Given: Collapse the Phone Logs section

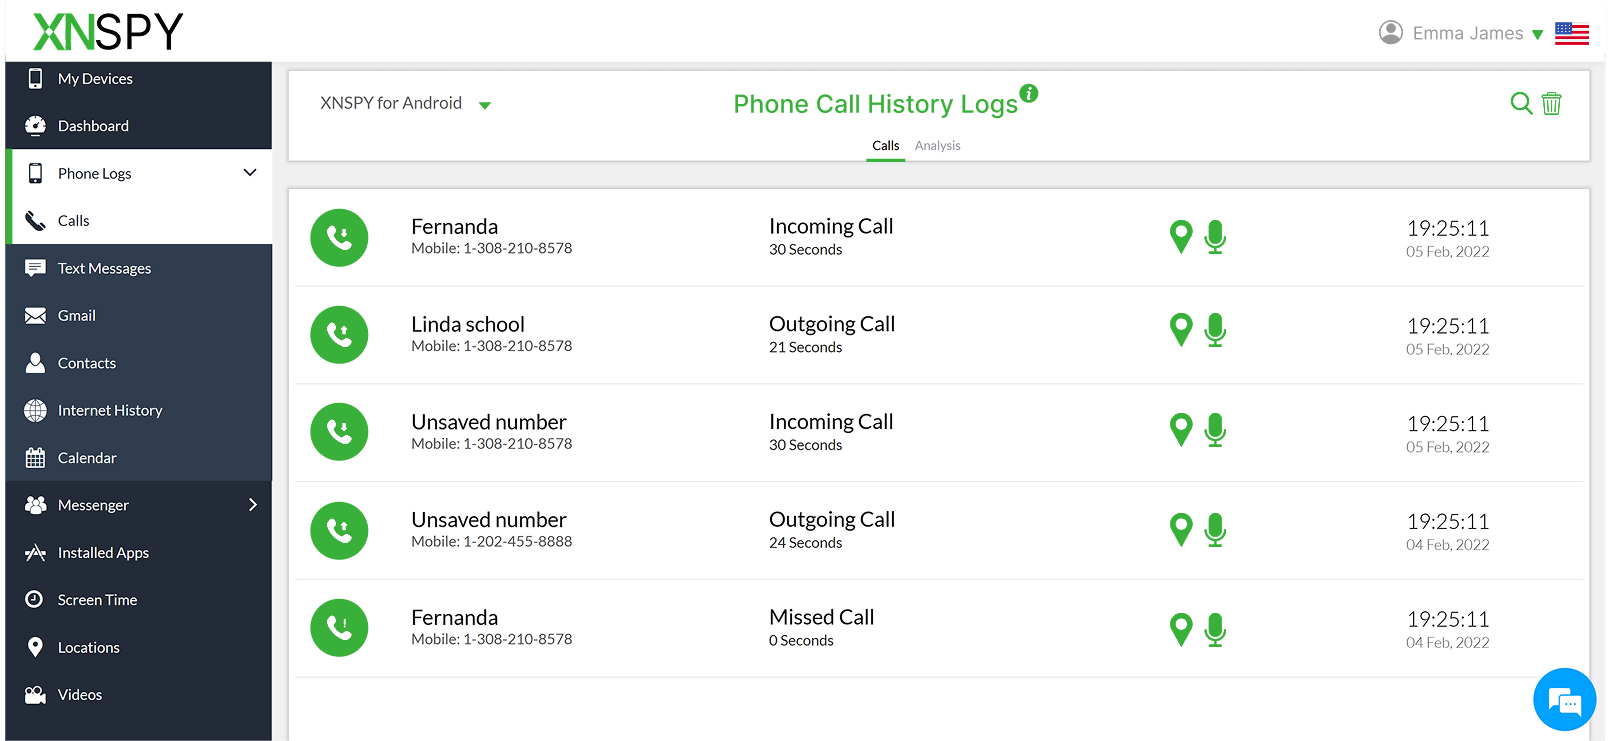Looking at the screenshot, I should click(249, 173).
